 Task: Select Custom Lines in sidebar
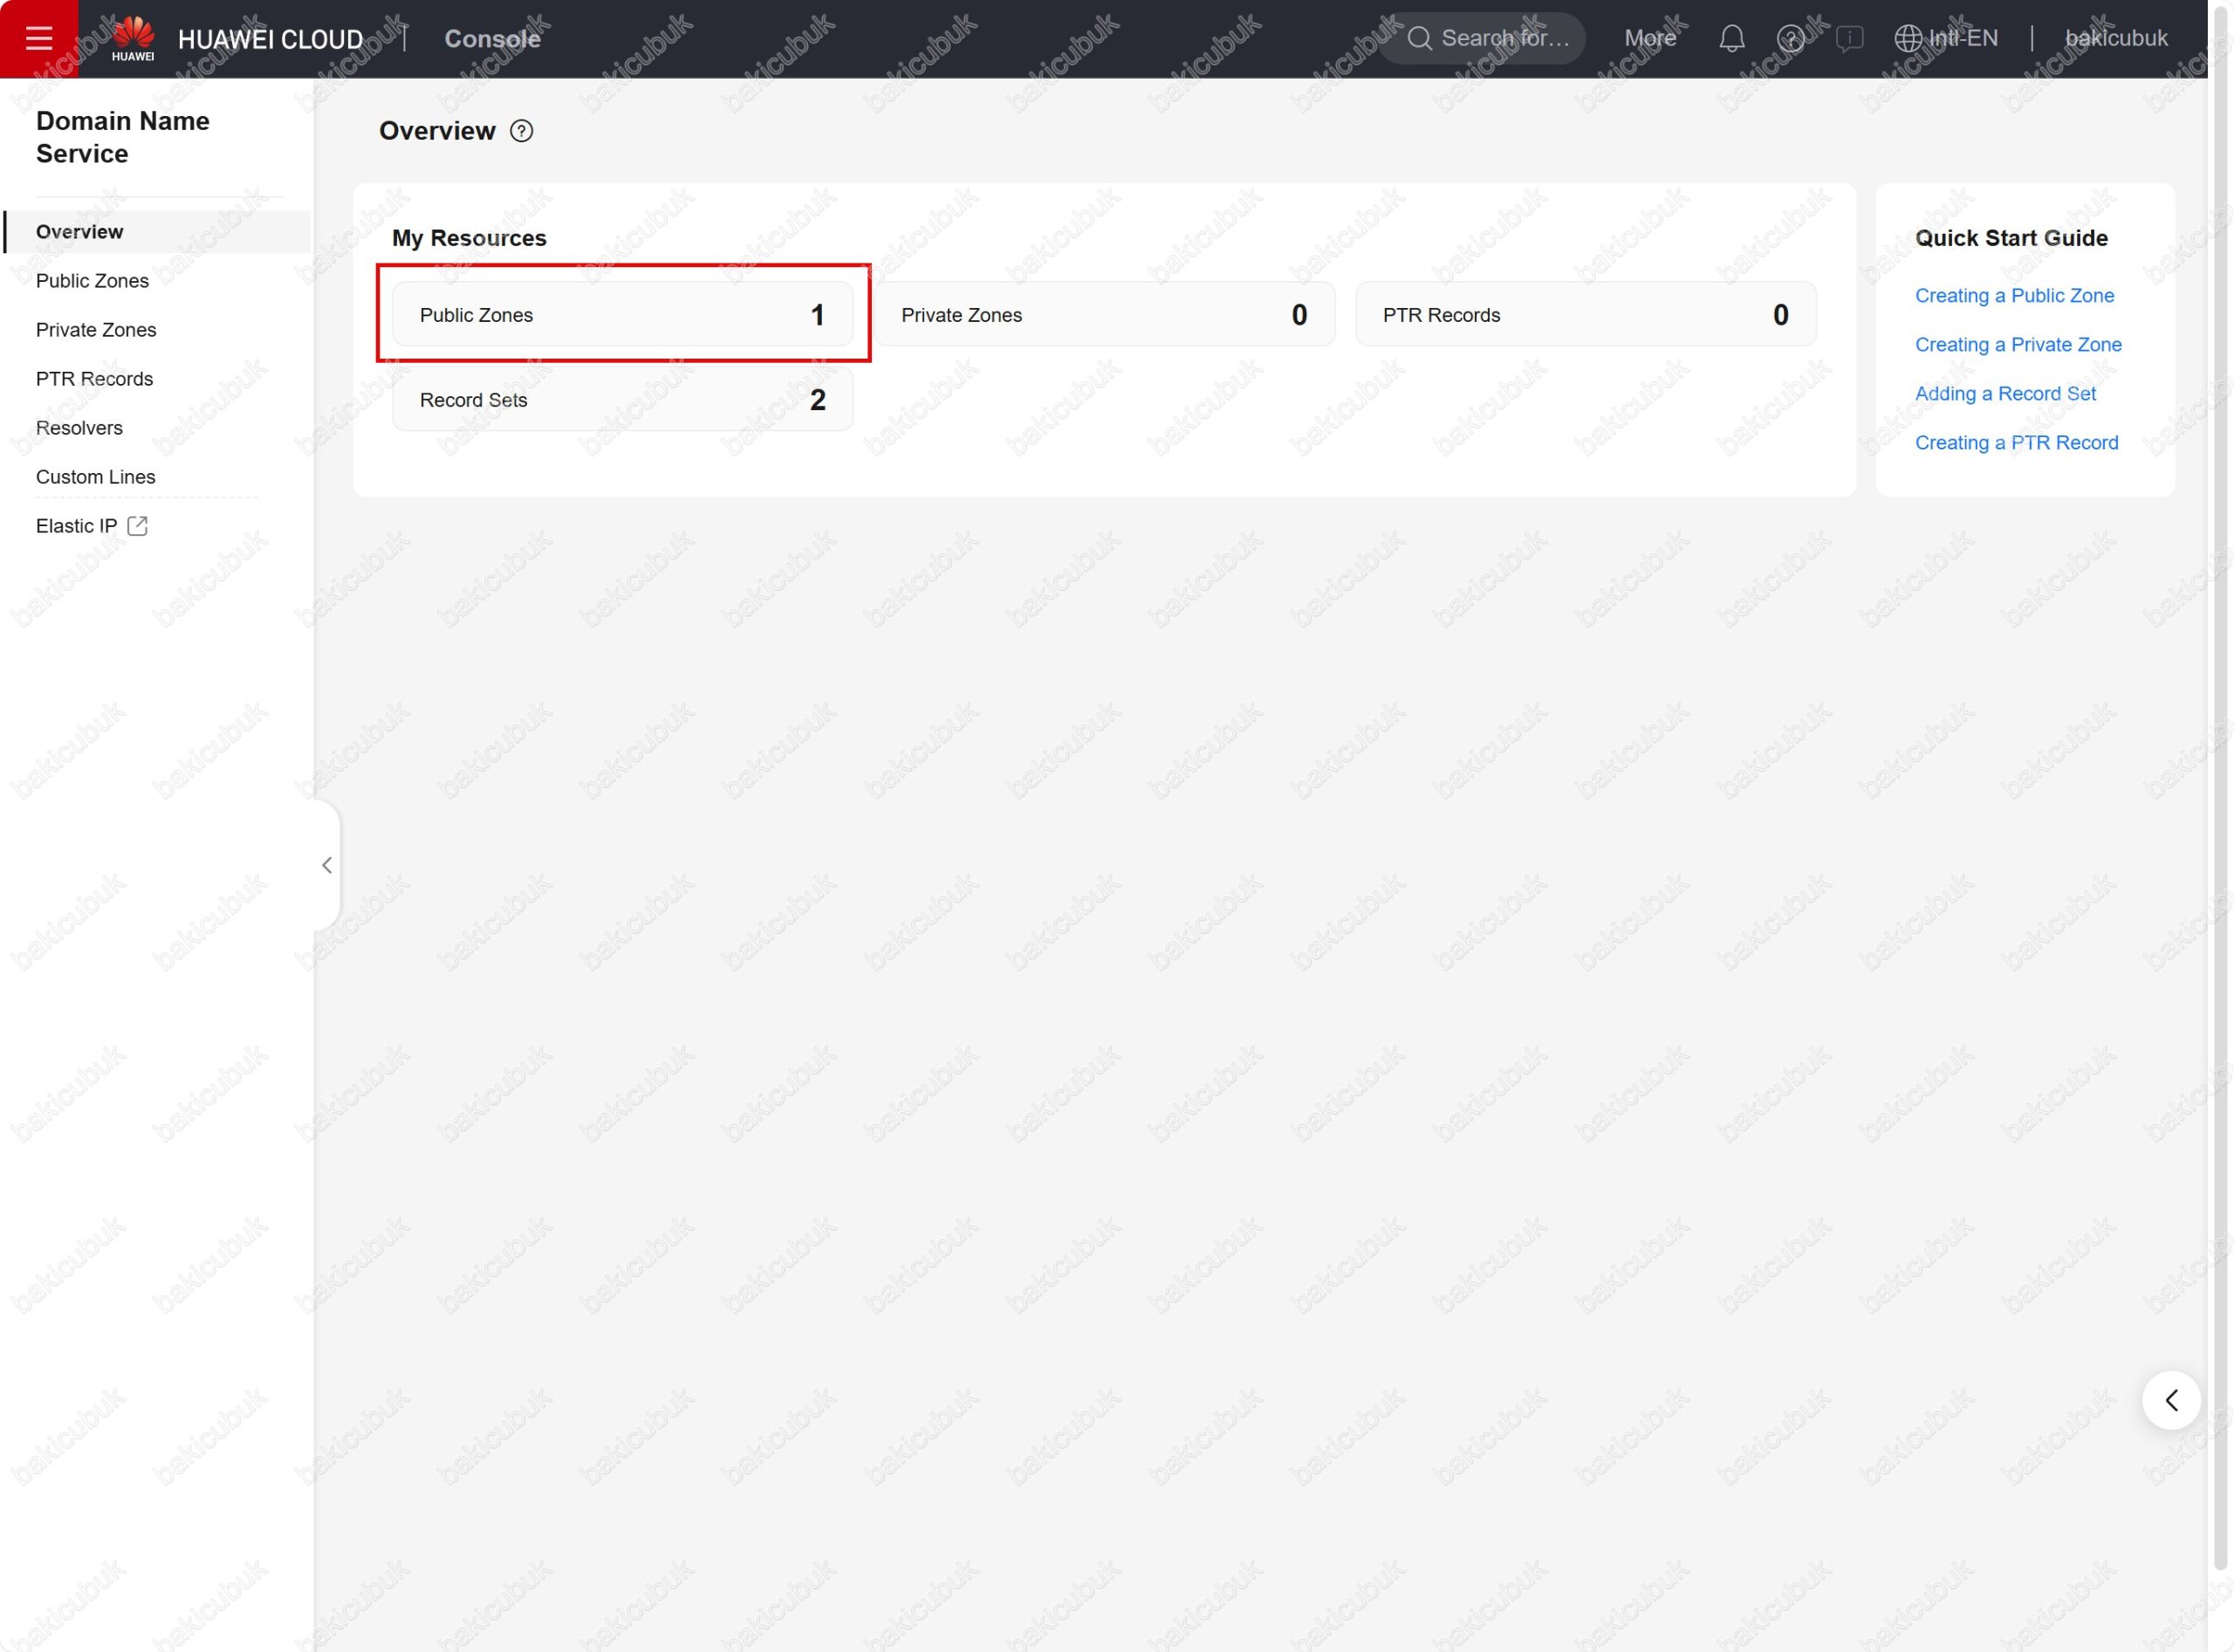[x=95, y=477]
